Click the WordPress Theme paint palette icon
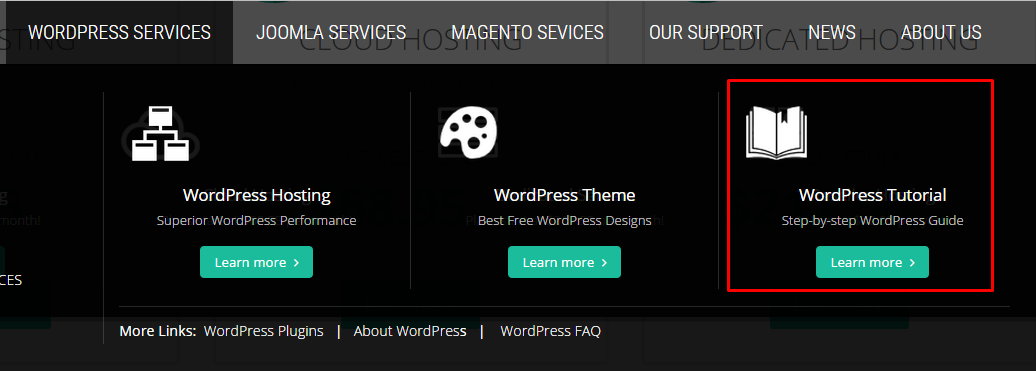The height and width of the screenshot is (371, 1036). [468, 133]
